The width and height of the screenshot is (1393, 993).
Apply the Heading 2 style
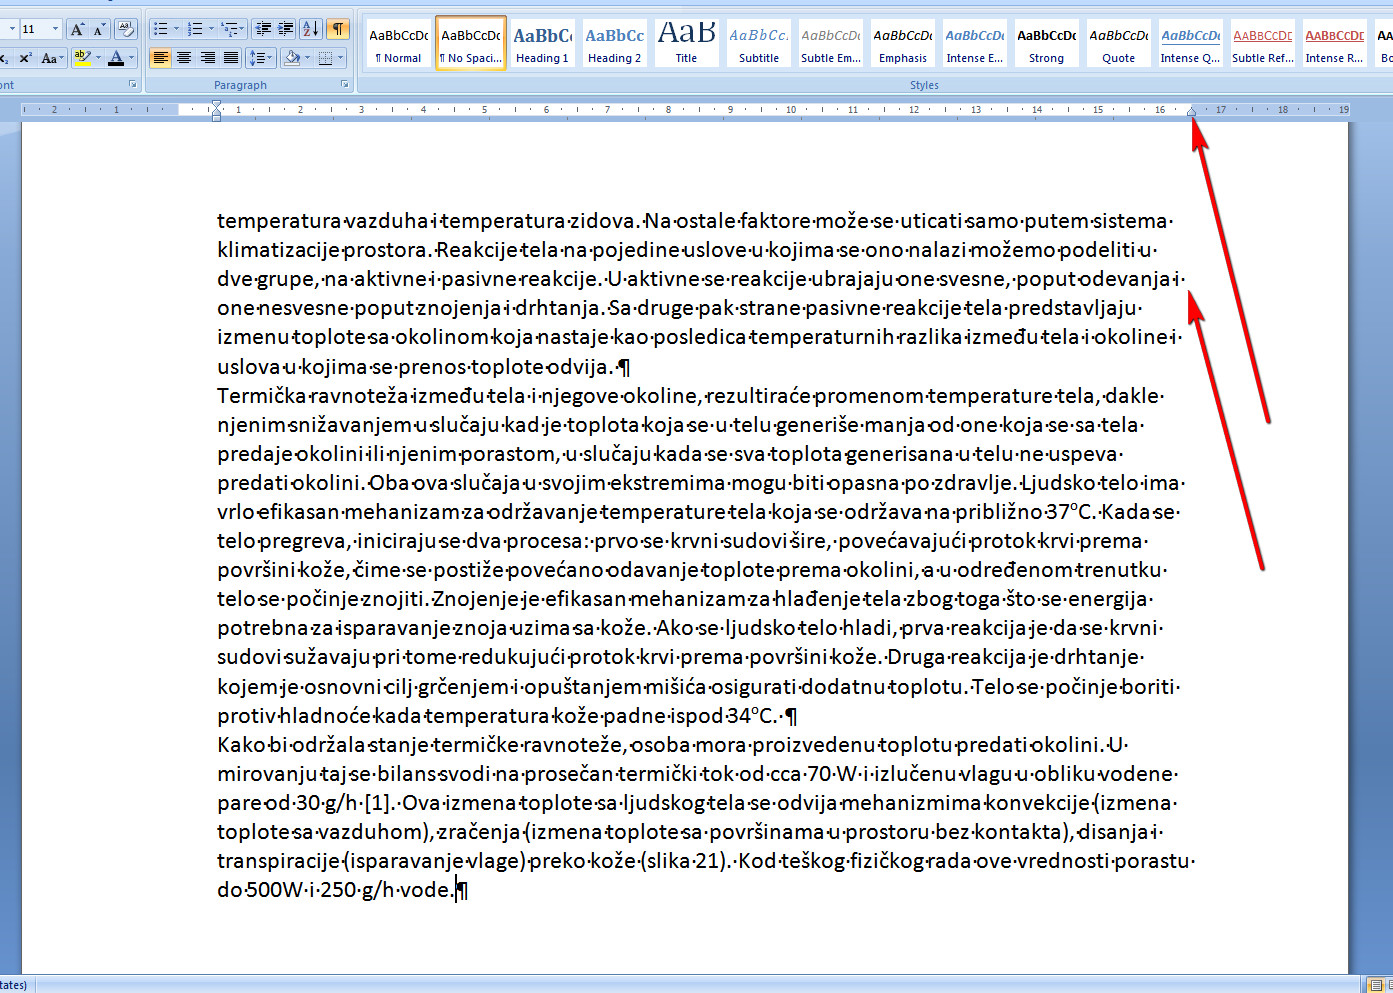tap(614, 43)
